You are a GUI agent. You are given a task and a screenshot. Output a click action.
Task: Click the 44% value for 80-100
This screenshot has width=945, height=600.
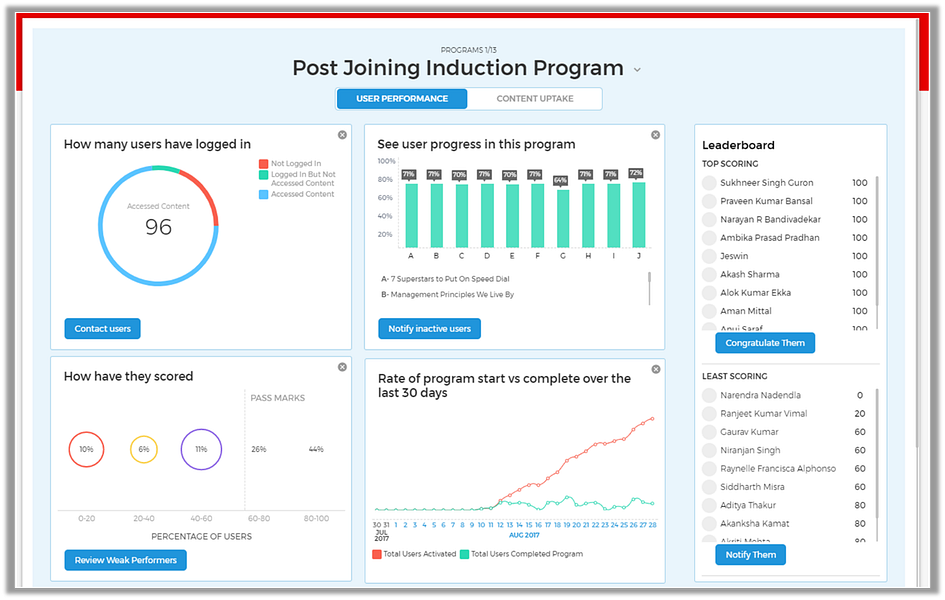(316, 449)
